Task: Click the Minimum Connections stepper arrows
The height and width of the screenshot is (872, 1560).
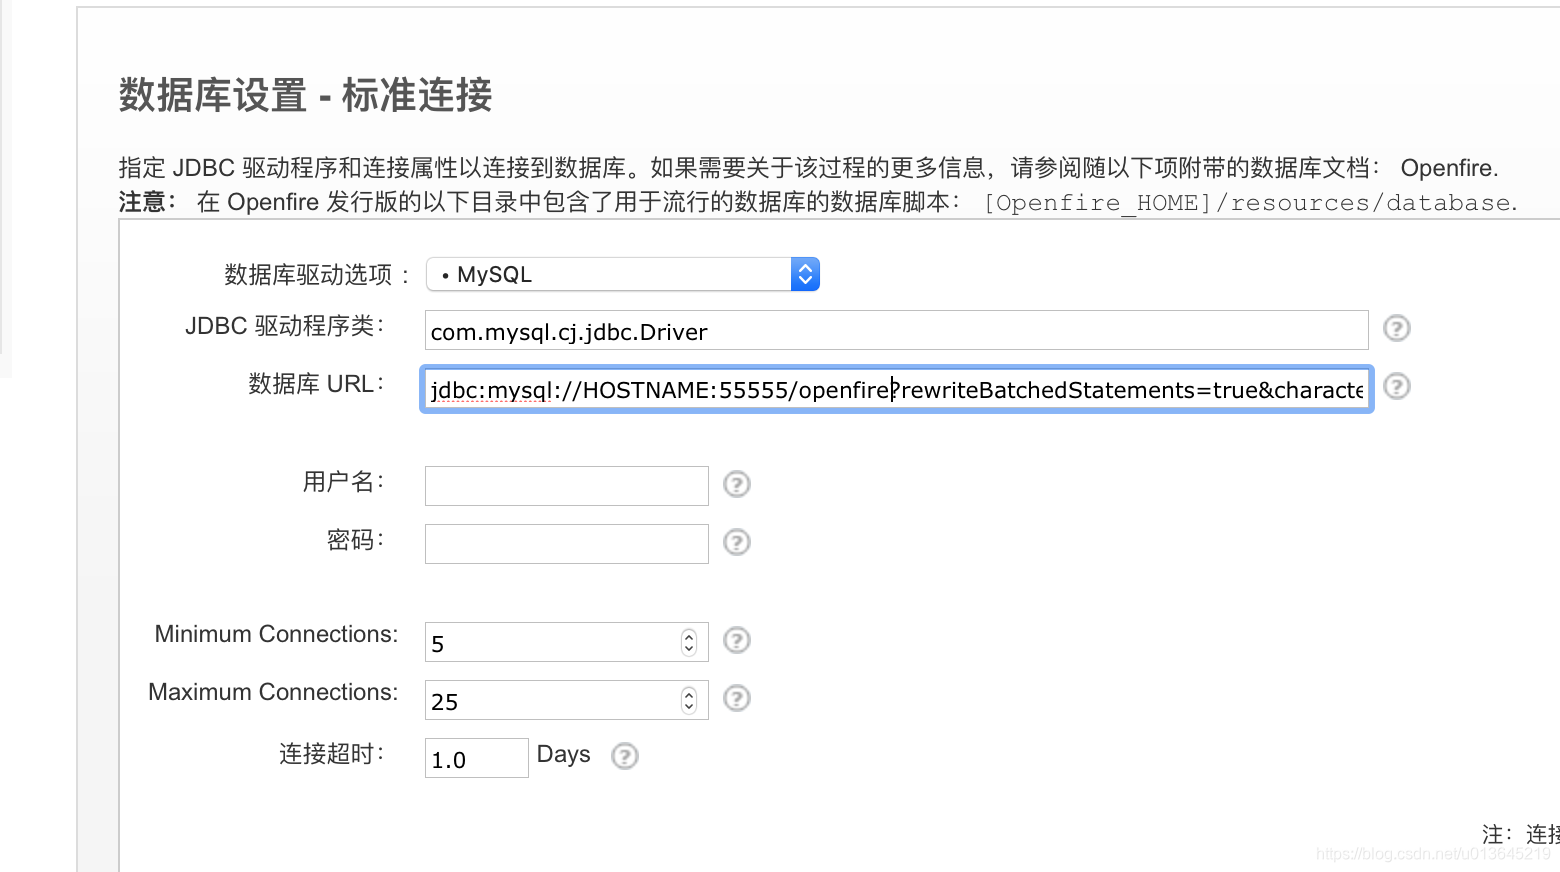Action: tap(689, 642)
